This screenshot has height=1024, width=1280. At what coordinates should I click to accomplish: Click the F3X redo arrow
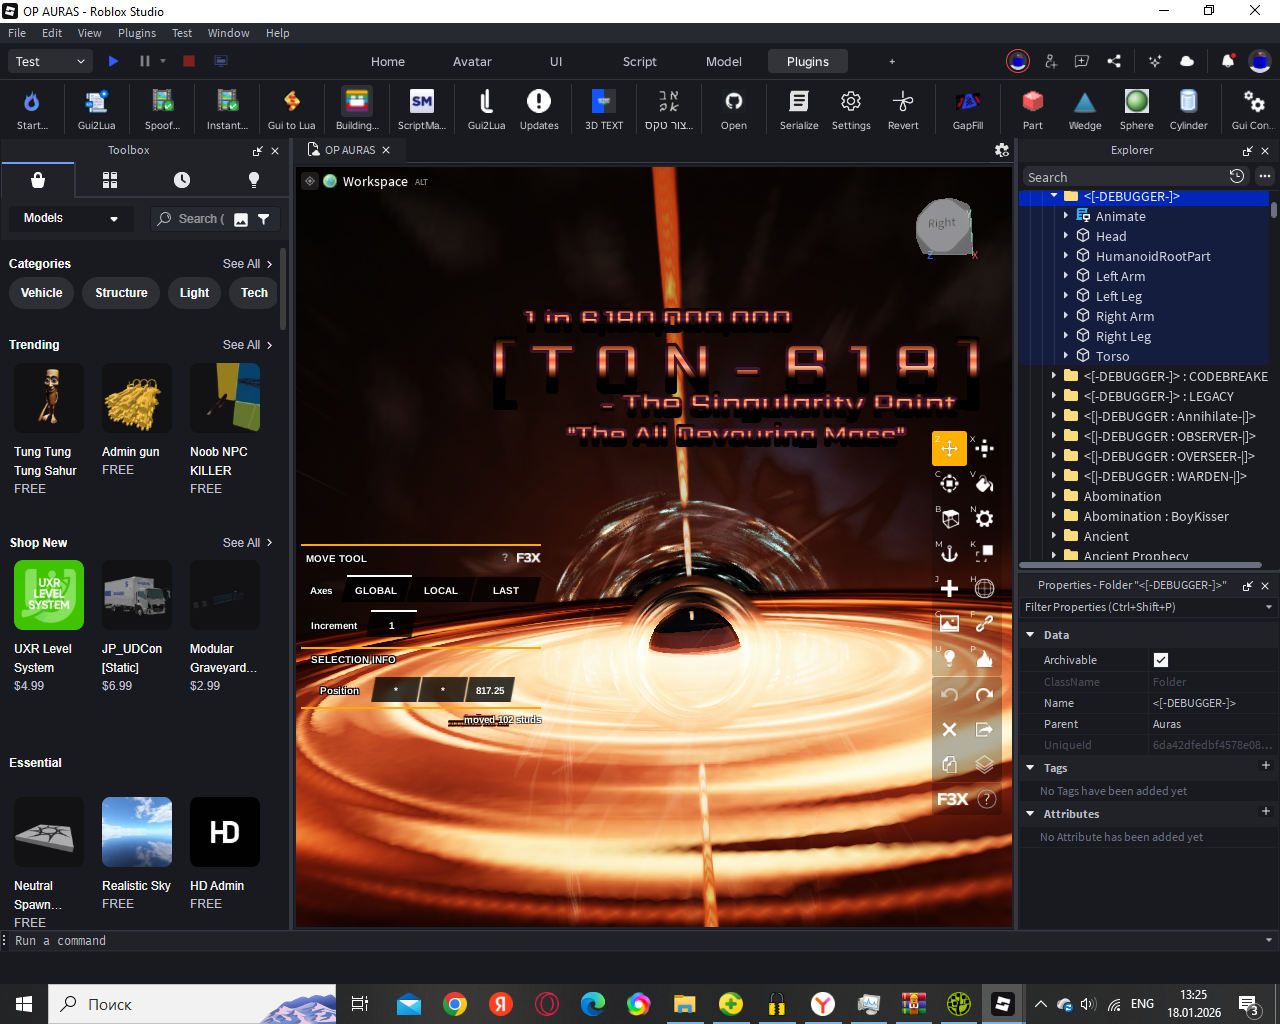coord(984,694)
